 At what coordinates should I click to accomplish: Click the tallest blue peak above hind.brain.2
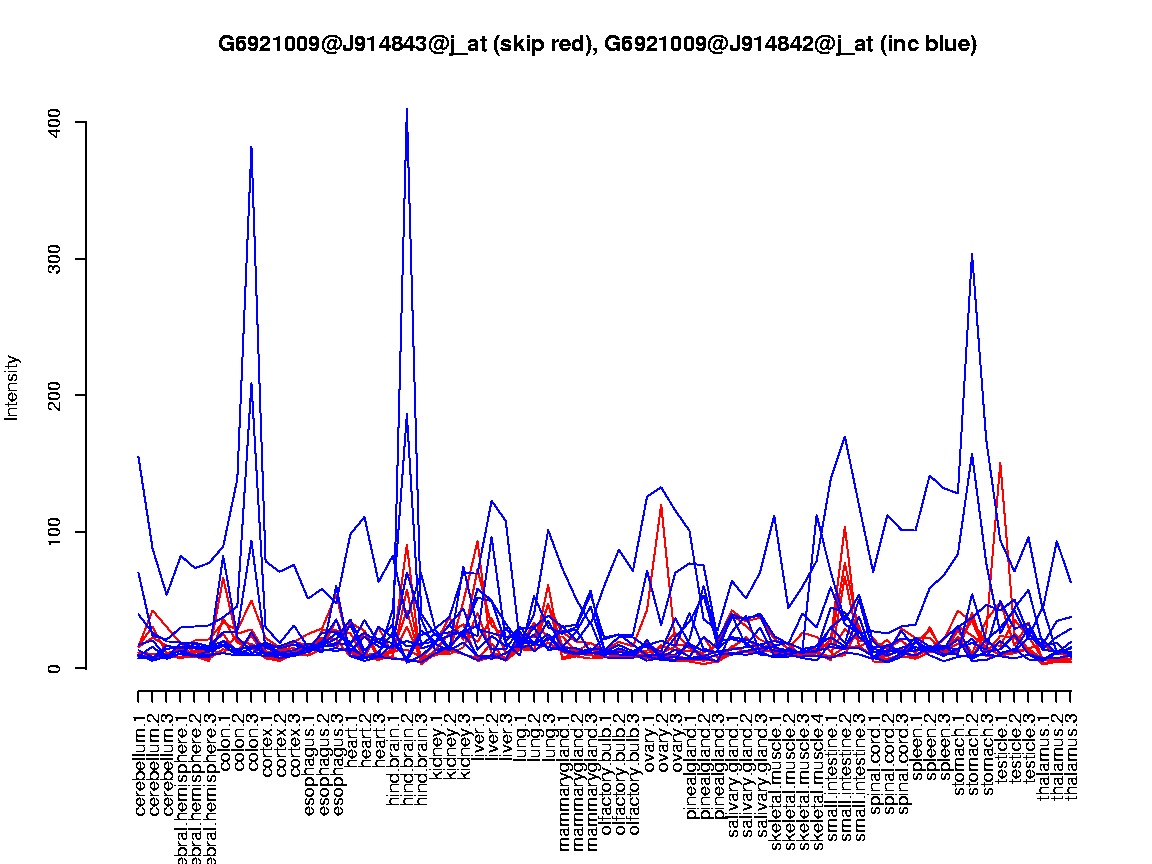pos(407,110)
